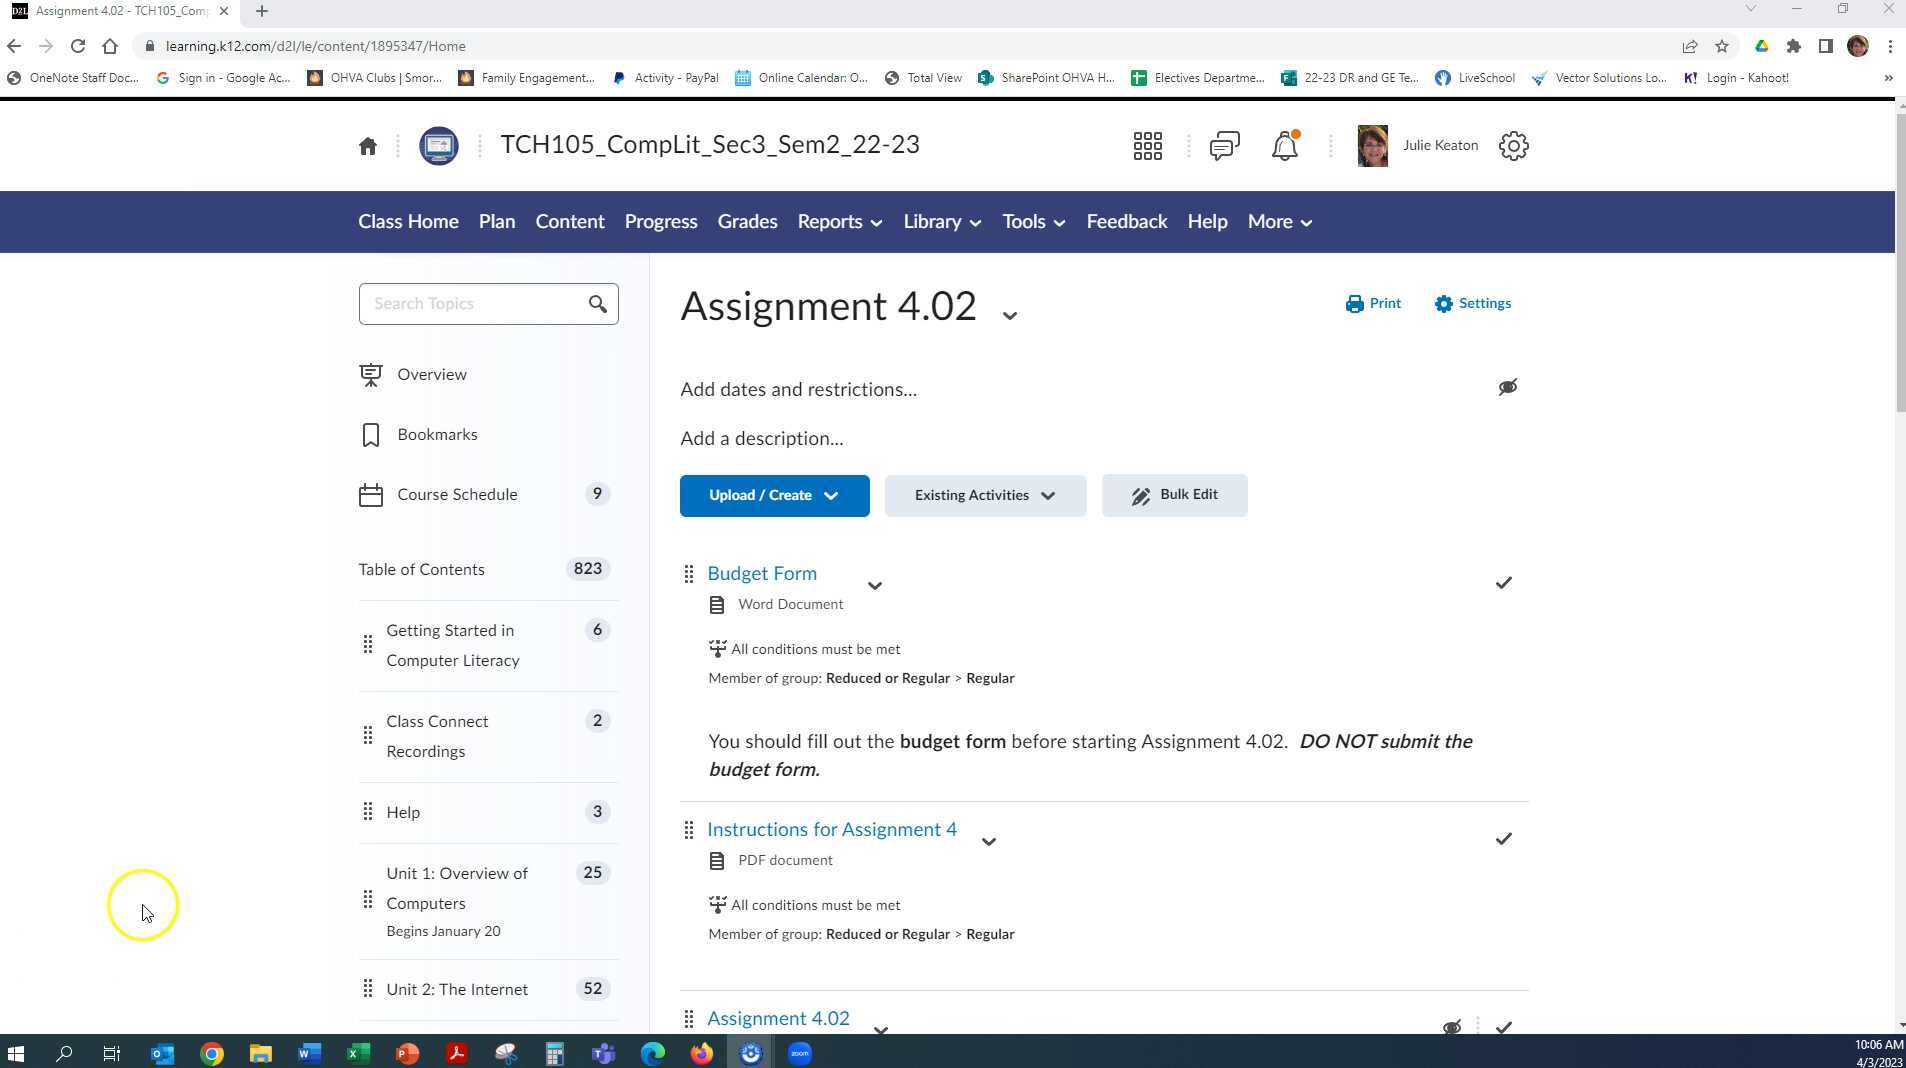
Task: Click the Zoom icon in the taskbar
Action: tap(799, 1053)
